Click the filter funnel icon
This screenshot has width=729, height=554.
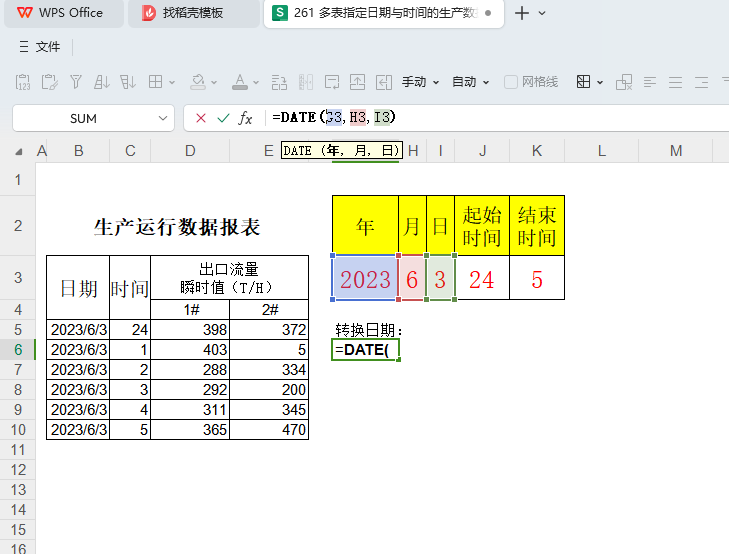pyautogui.click(x=76, y=82)
